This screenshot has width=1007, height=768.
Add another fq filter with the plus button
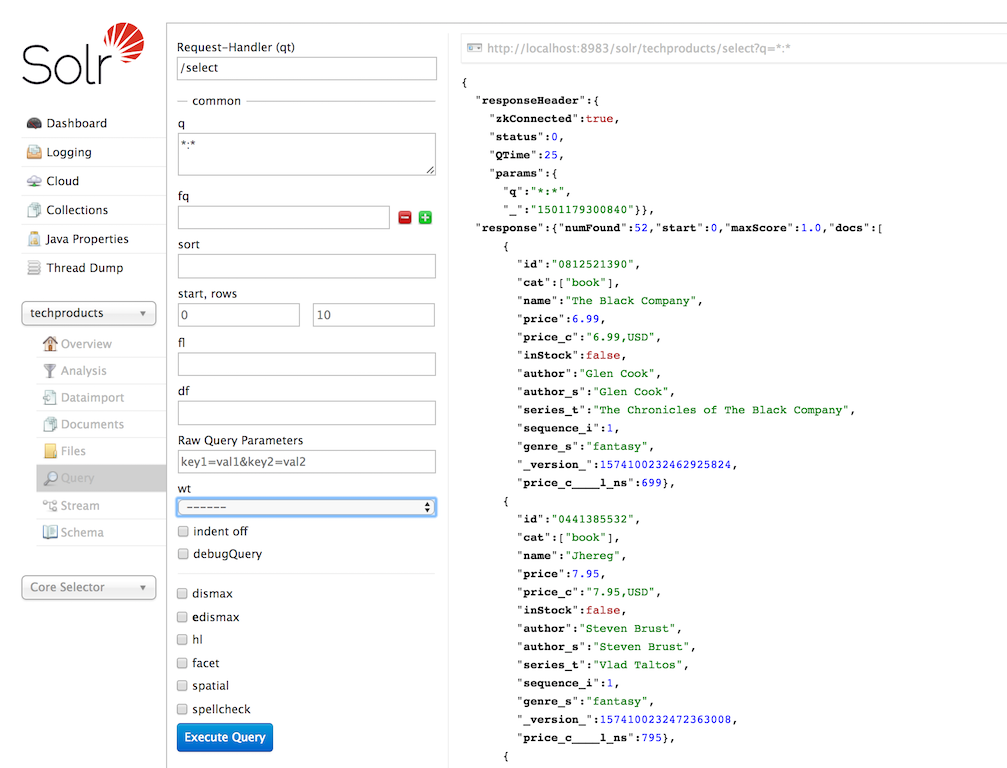(x=424, y=216)
